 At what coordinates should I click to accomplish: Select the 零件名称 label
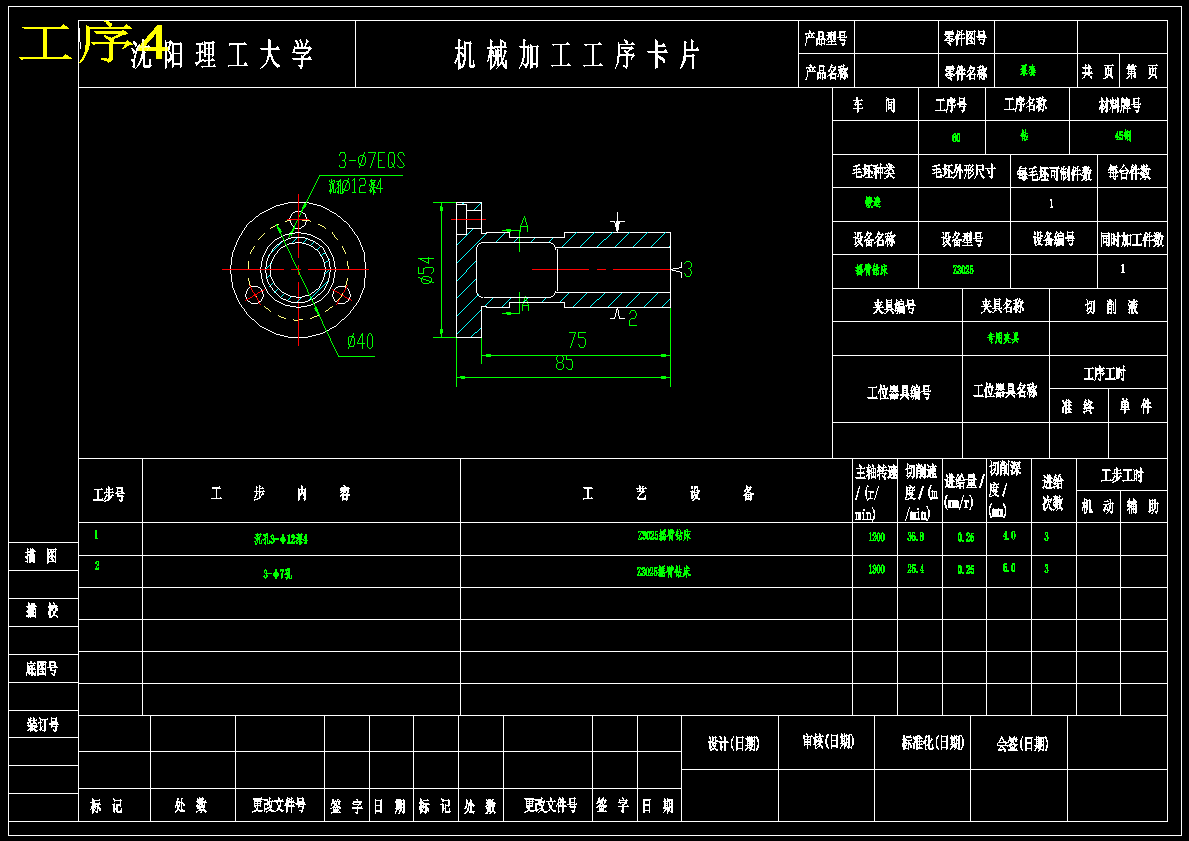965,73
